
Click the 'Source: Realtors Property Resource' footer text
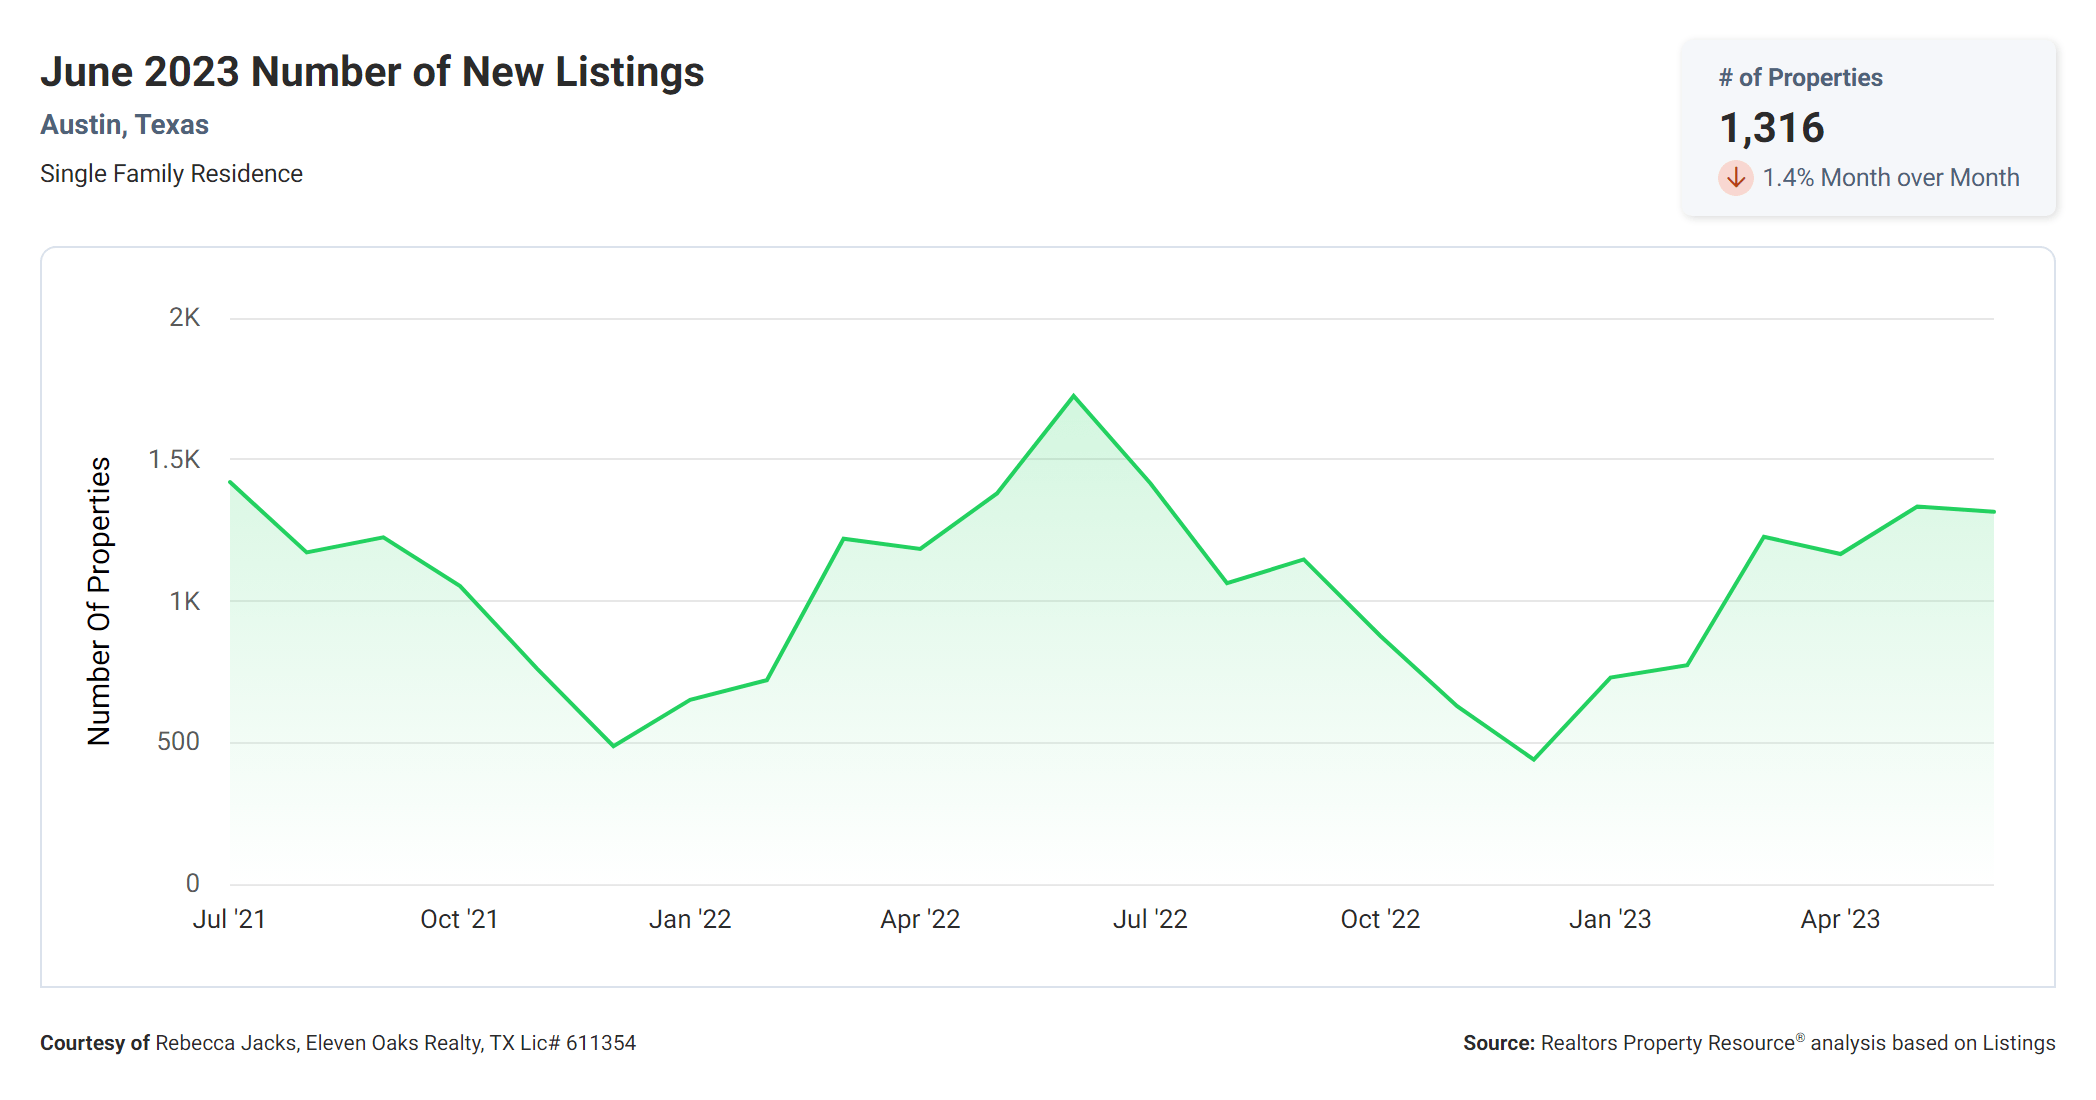click(x=1758, y=1043)
